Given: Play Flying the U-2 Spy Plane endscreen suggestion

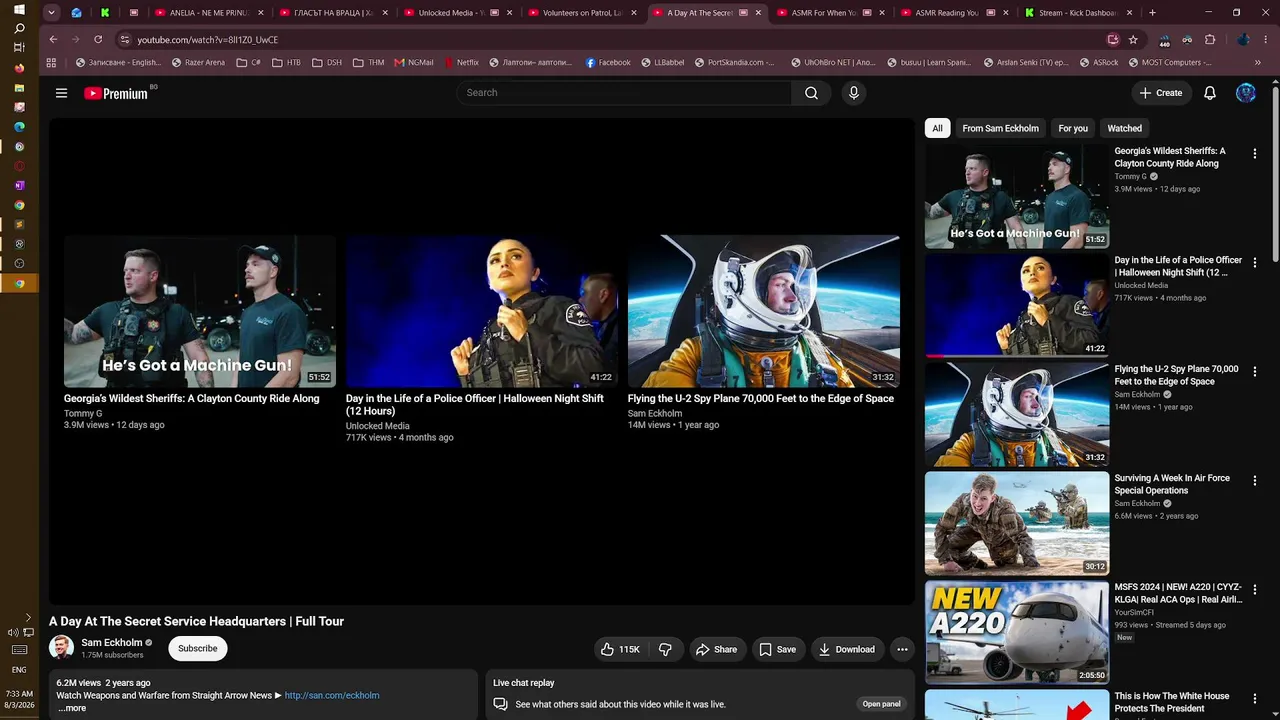Looking at the screenshot, I should (764, 311).
